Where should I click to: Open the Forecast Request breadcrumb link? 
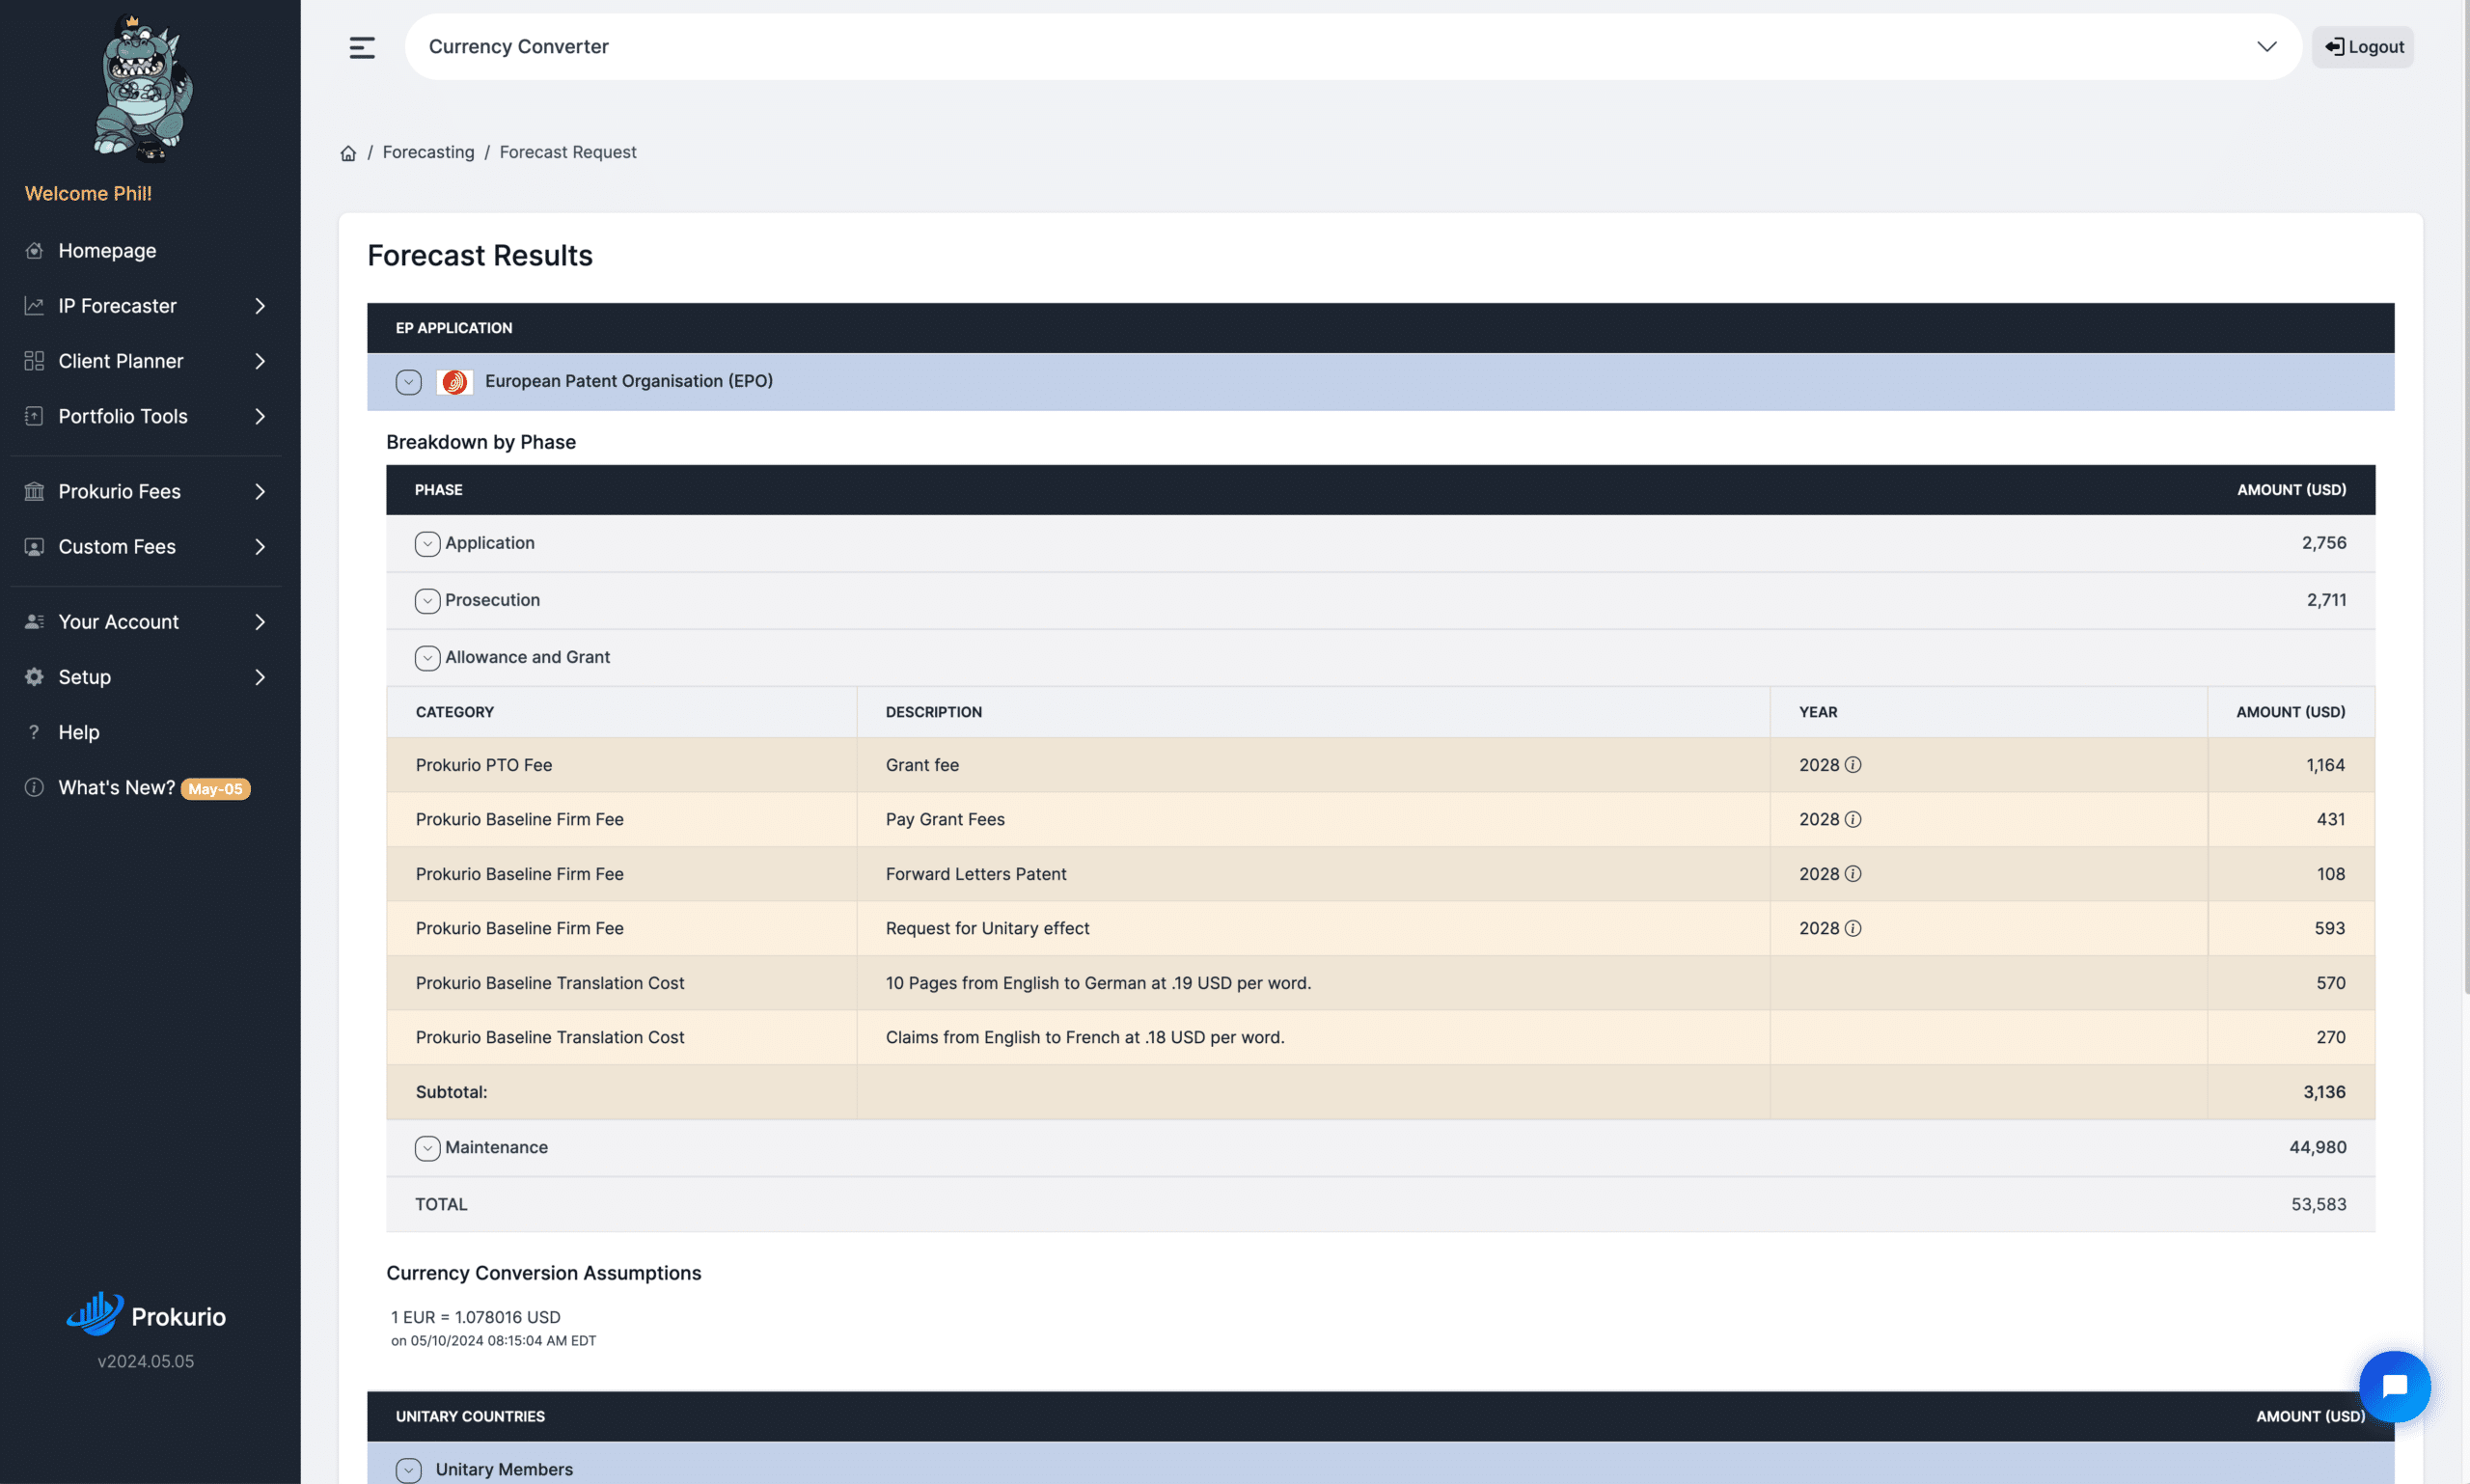click(567, 152)
